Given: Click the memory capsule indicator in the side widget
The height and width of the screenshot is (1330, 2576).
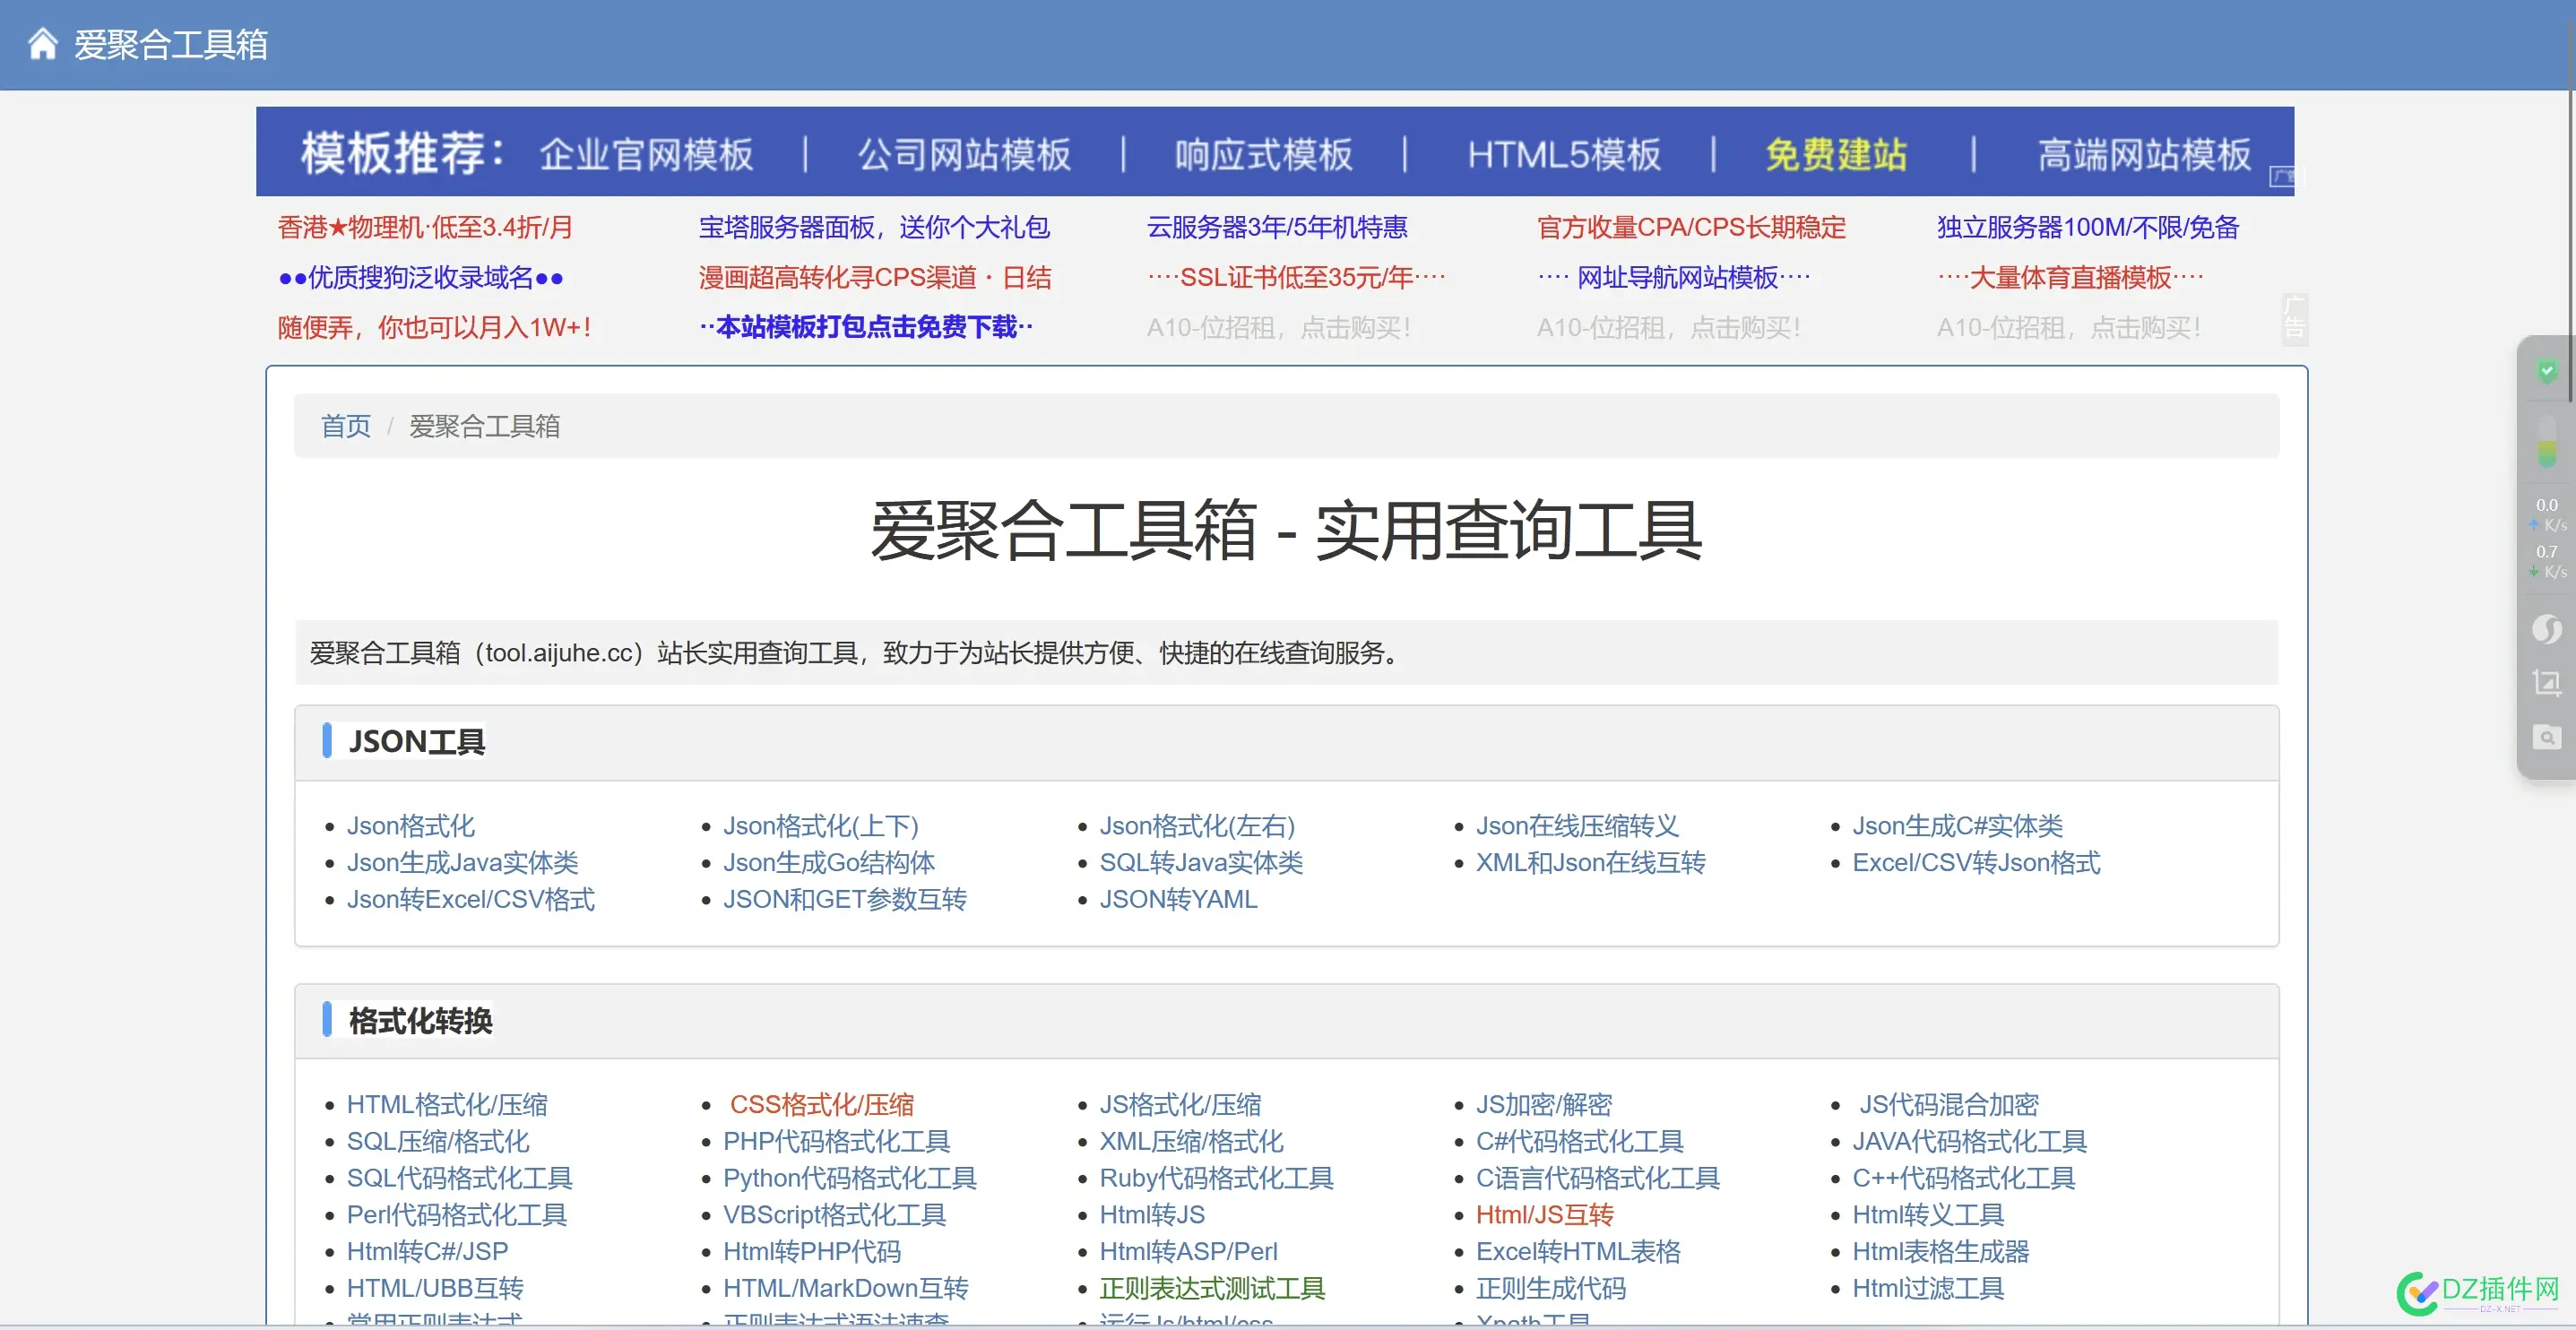Looking at the screenshot, I should pos(2547,441).
